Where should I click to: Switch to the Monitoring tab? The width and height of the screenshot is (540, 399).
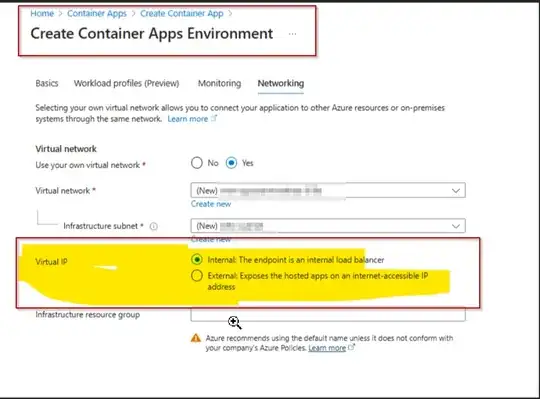coord(219,83)
